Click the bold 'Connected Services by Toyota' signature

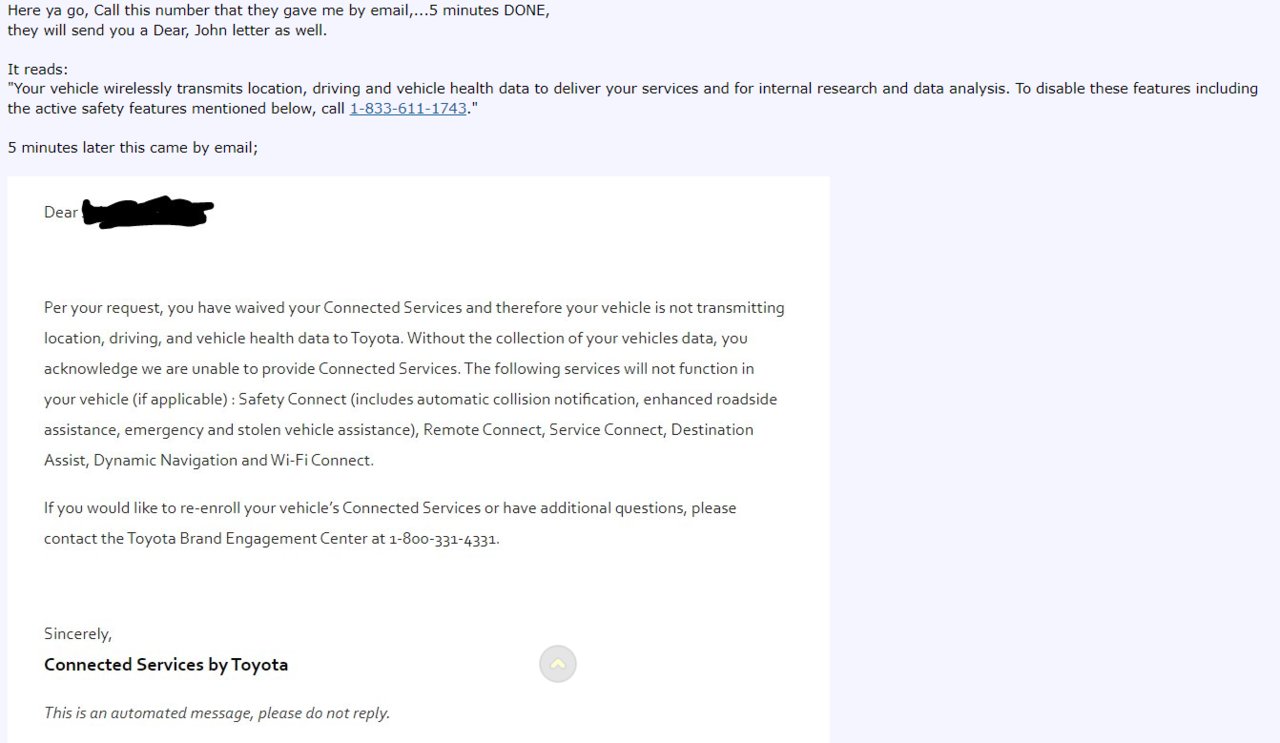tap(166, 664)
